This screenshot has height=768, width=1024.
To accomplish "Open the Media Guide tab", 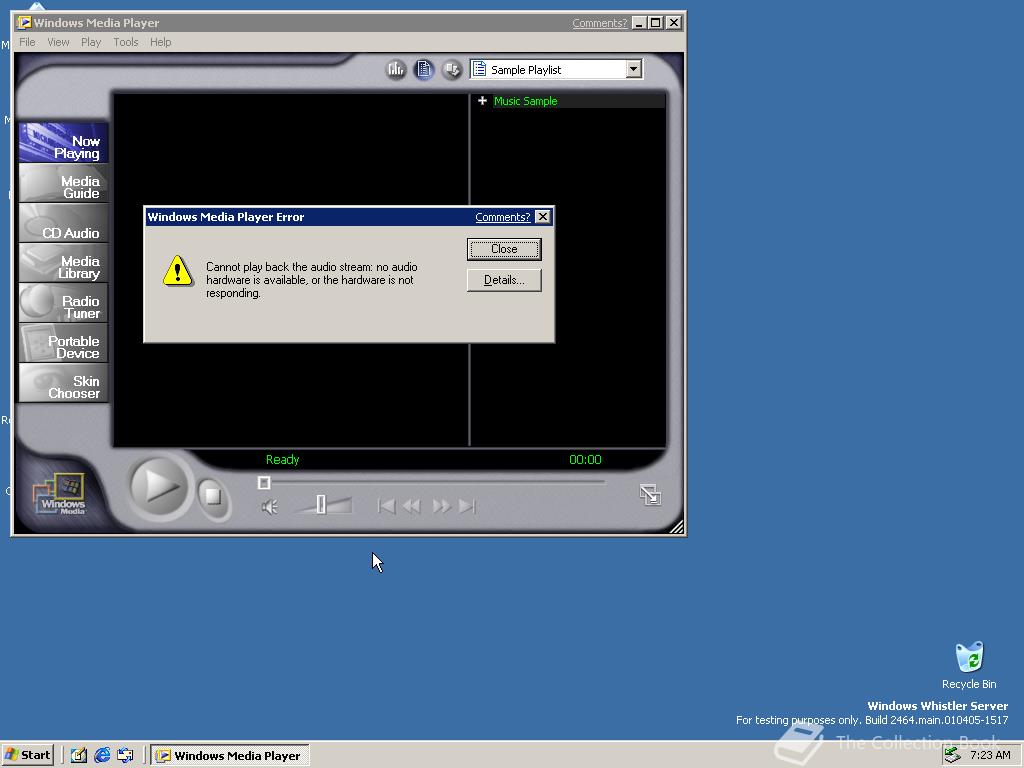I will (x=63, y=183).
